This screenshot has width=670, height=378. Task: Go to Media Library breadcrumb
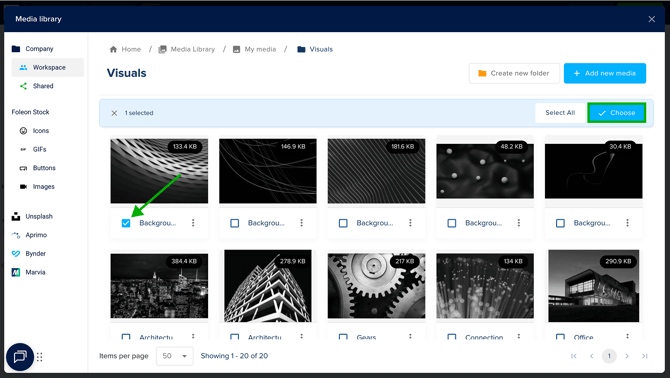pos(187,49)
